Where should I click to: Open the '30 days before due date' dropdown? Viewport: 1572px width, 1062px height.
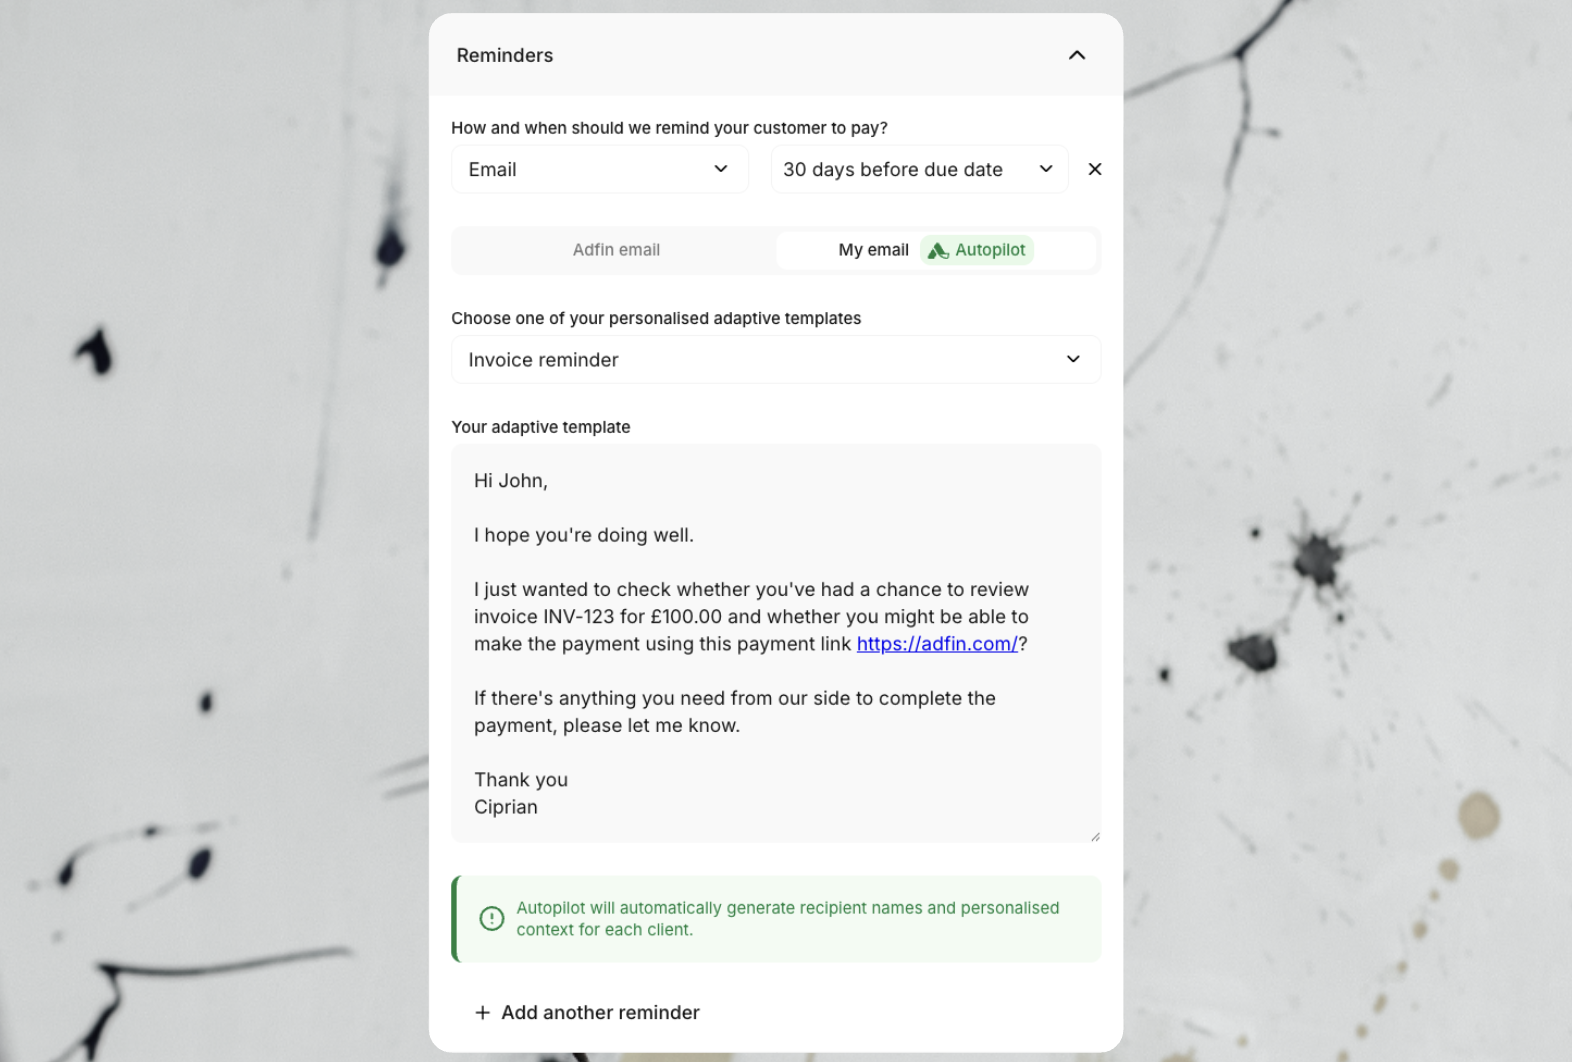click(918, 169)
